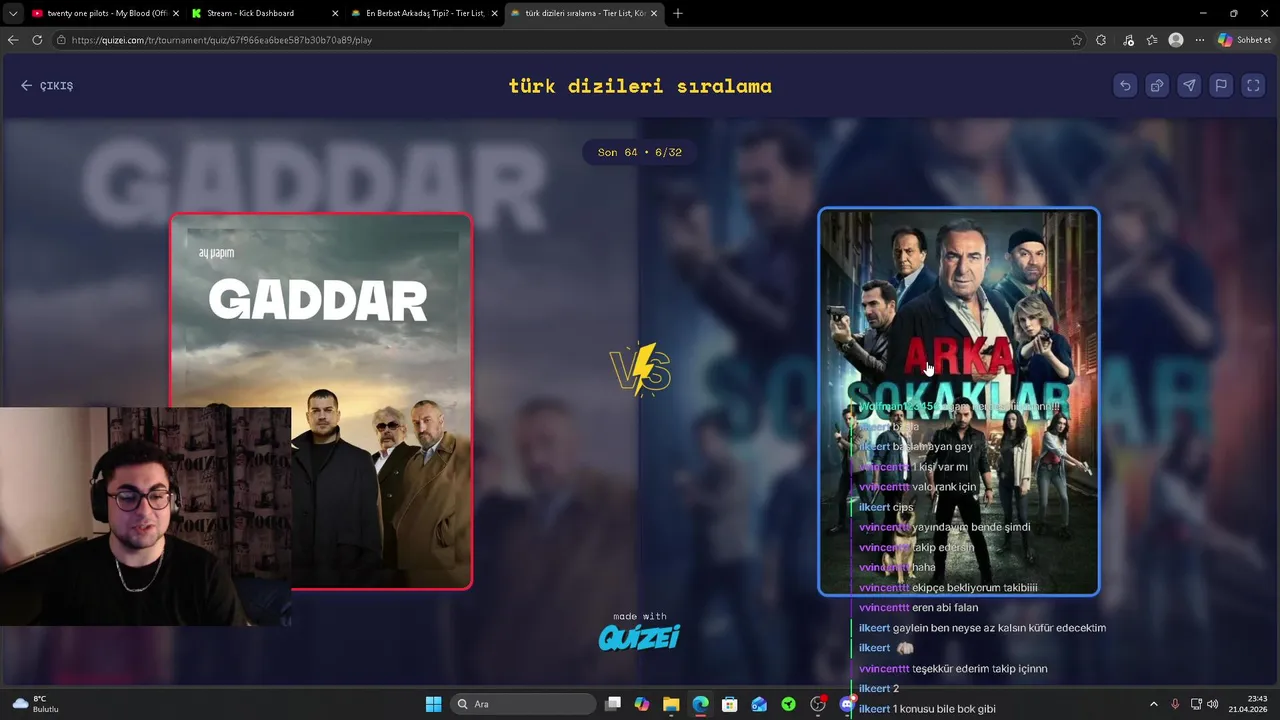1280x720 pixels.
Task: Show hidden system tray icons
Action: (x=1153, y=704)
